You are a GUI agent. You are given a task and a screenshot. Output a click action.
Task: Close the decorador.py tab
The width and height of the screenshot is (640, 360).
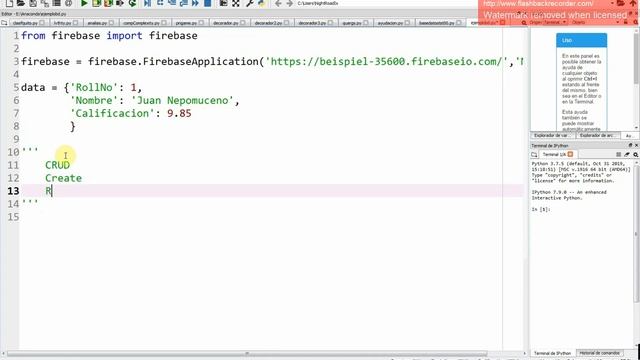(x=242, y=23)
